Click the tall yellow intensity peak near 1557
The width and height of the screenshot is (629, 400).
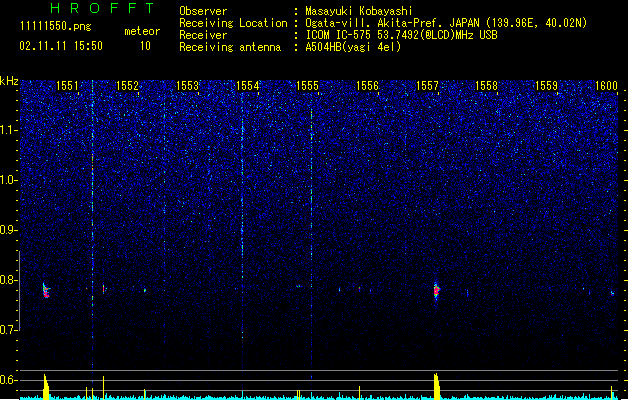pyautogui.click(x=437, y=386)
